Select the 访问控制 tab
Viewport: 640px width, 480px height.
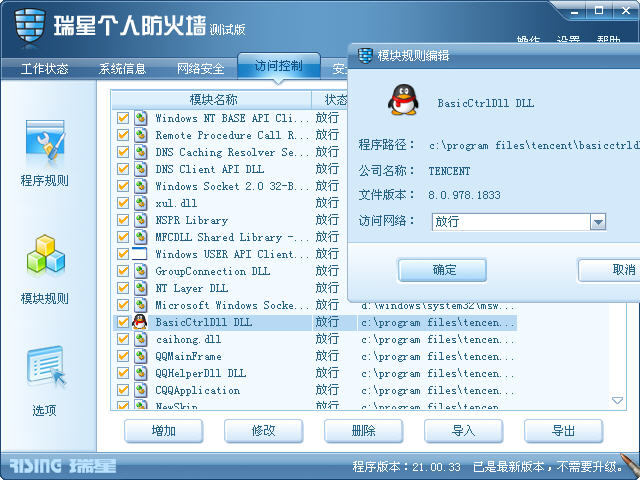[279, 66]
